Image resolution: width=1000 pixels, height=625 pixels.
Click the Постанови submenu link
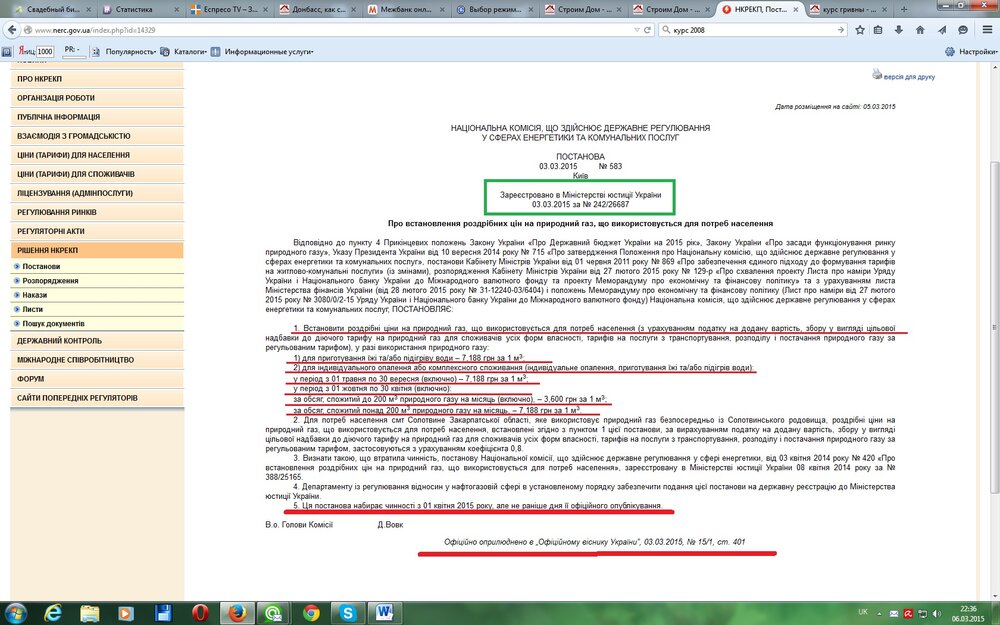(x=41, y=267)
